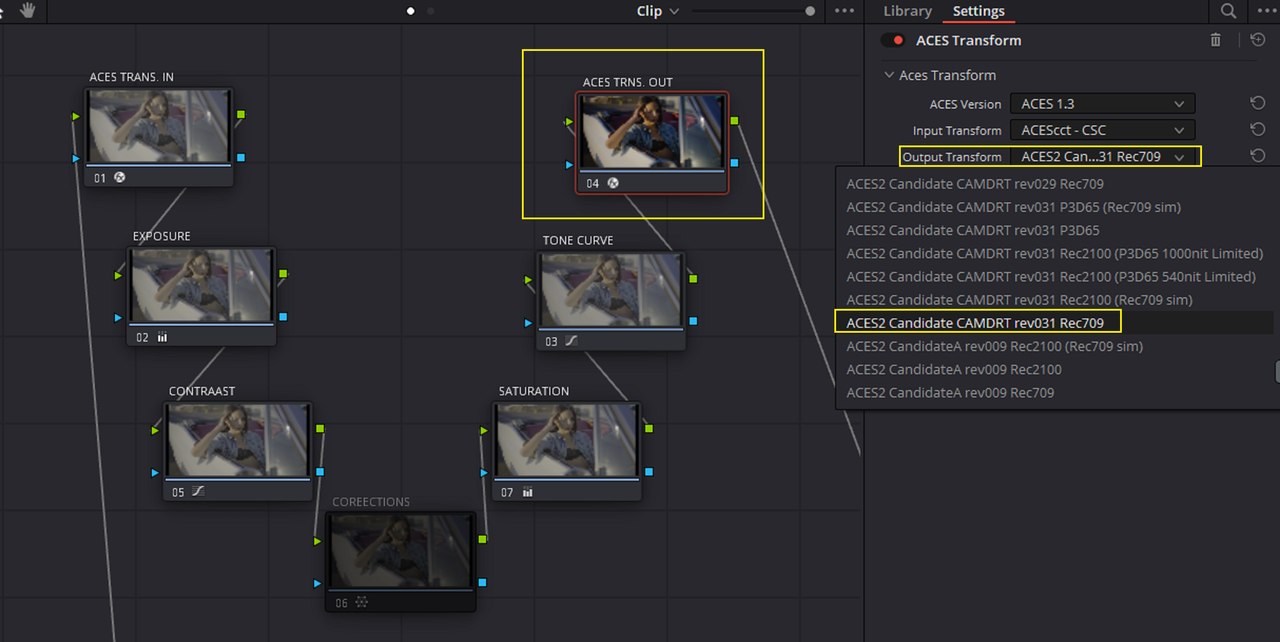Click the ACES TRANS. IN node label
This screenshot has height=642, width=1280.
pyautogui.click(x=132, y=77)
